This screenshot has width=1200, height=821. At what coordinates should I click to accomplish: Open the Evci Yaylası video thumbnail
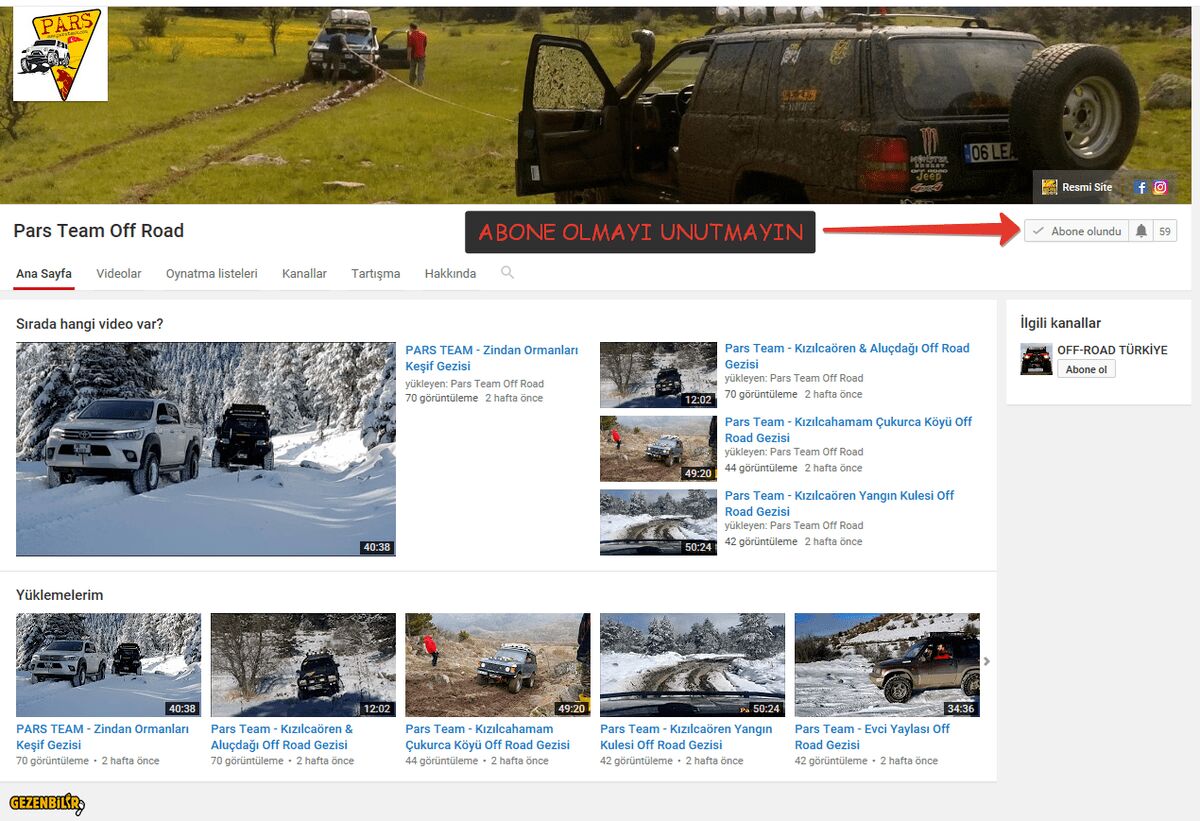tap(887, 664)
